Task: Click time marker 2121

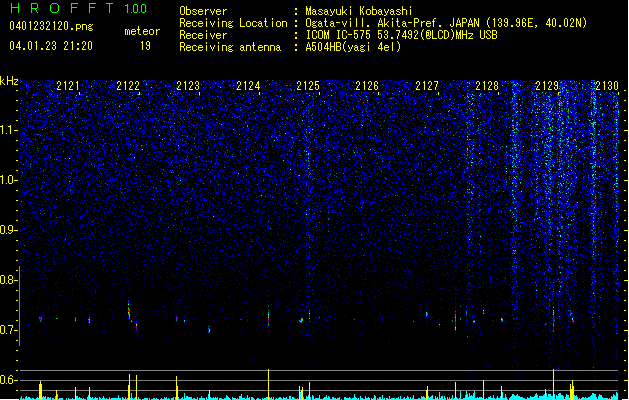Action: [x=68, y=86]
